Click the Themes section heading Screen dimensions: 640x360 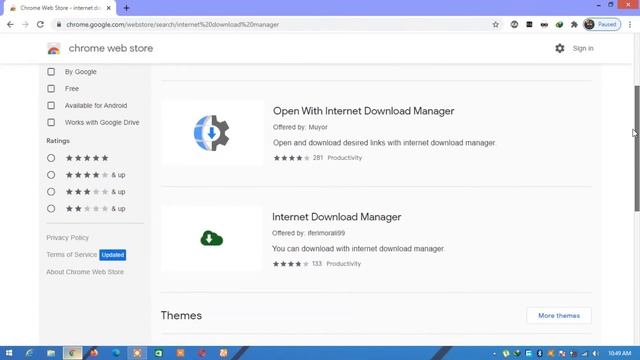point(181,316)
